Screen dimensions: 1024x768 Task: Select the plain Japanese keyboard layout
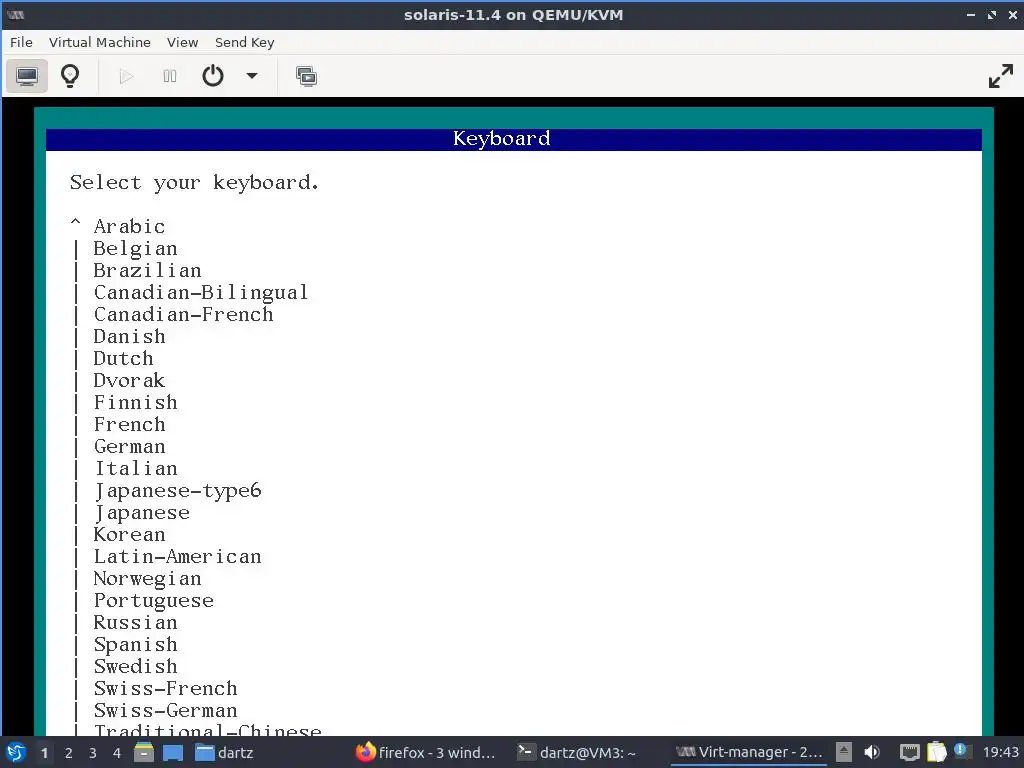(x=142, y=513)
